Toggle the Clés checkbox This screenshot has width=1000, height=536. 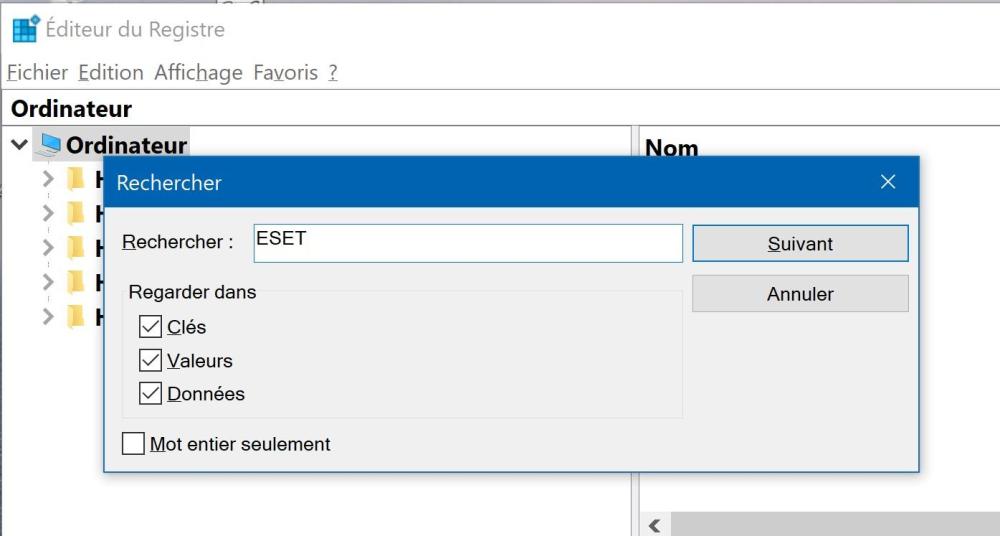click(150, 327)
